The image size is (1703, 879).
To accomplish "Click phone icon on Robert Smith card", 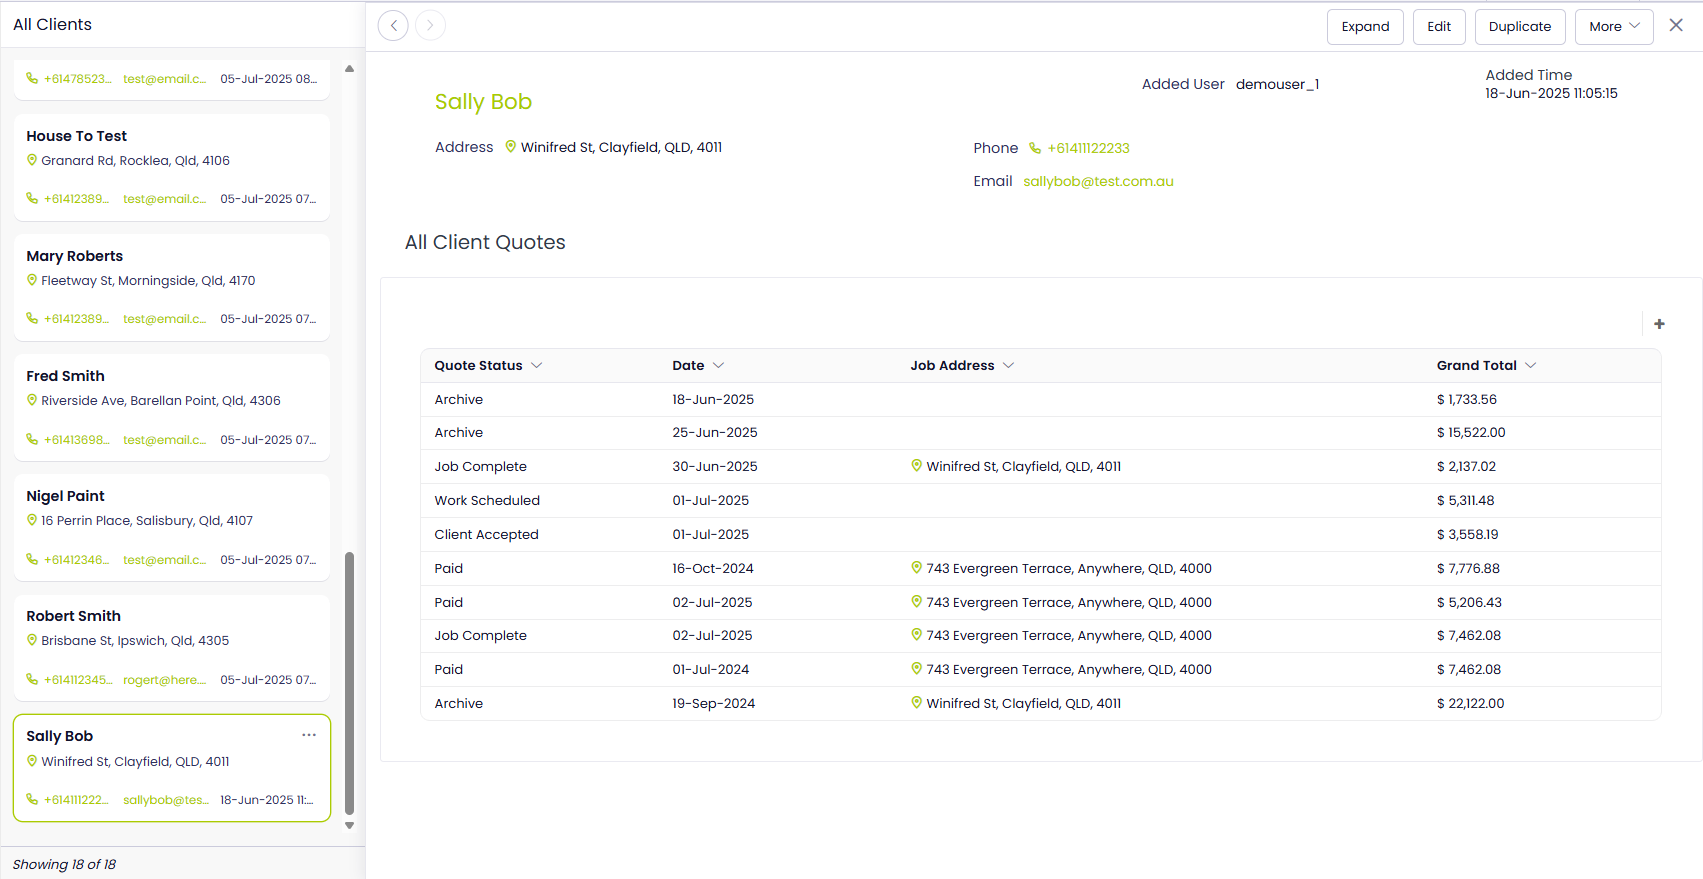I will [x=32, y=680].
